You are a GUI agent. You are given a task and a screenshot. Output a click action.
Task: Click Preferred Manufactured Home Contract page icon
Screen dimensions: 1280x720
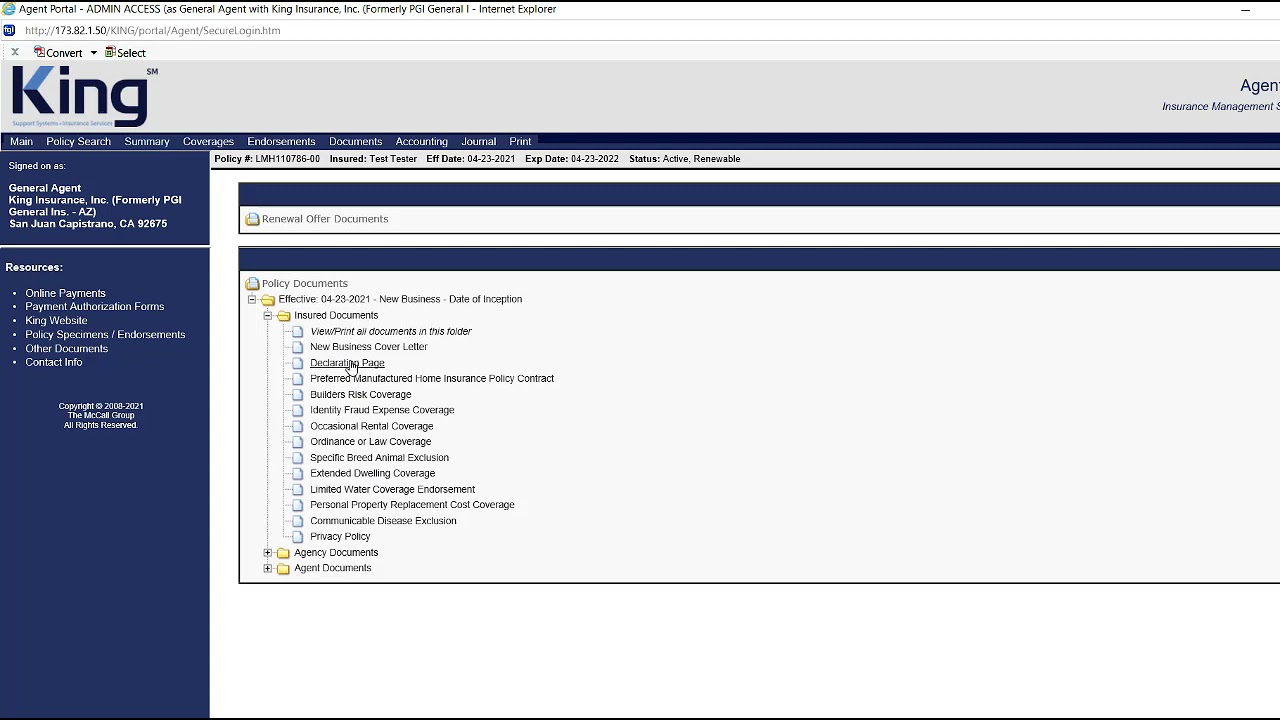(298, 379)
